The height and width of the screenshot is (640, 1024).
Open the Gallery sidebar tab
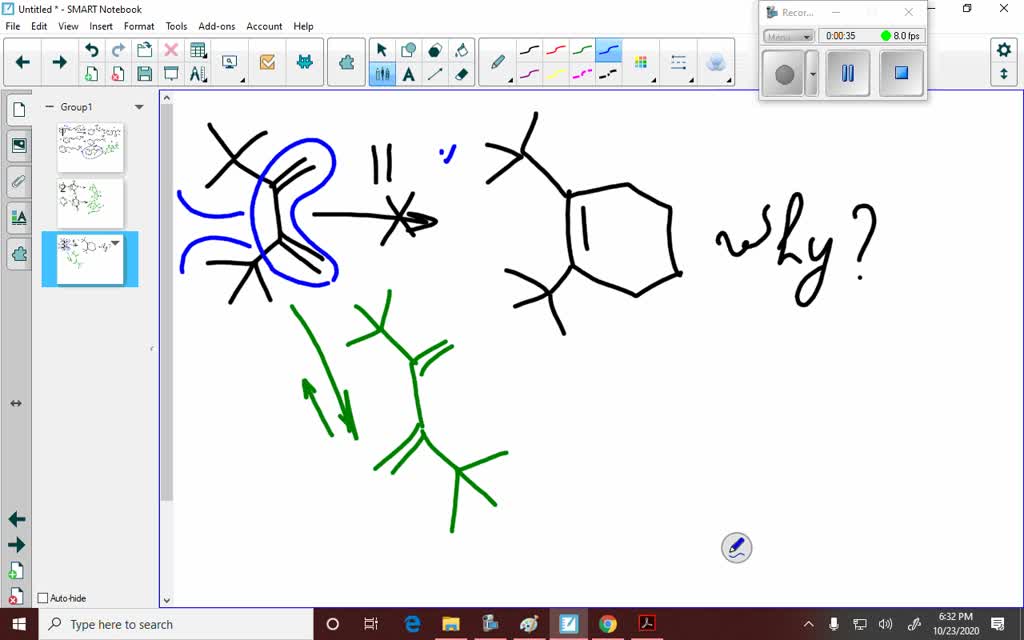point(19,144)
